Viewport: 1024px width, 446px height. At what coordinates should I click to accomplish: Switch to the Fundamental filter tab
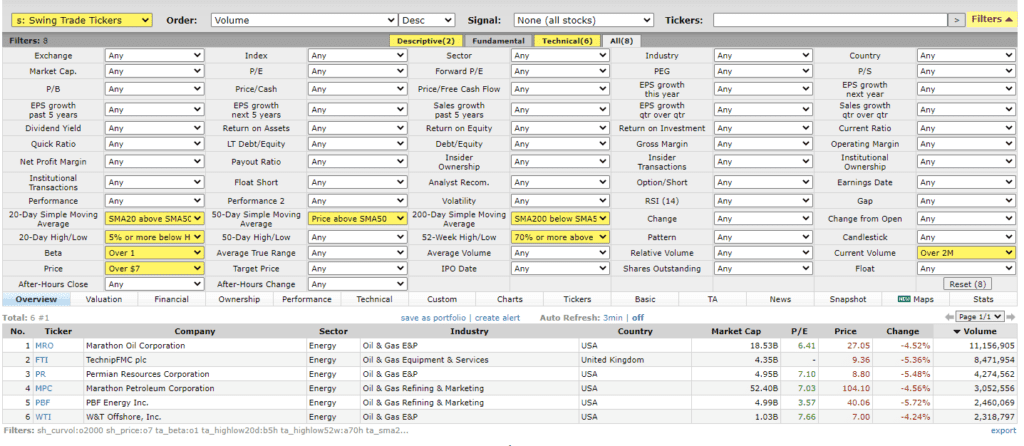coord(498,40)
